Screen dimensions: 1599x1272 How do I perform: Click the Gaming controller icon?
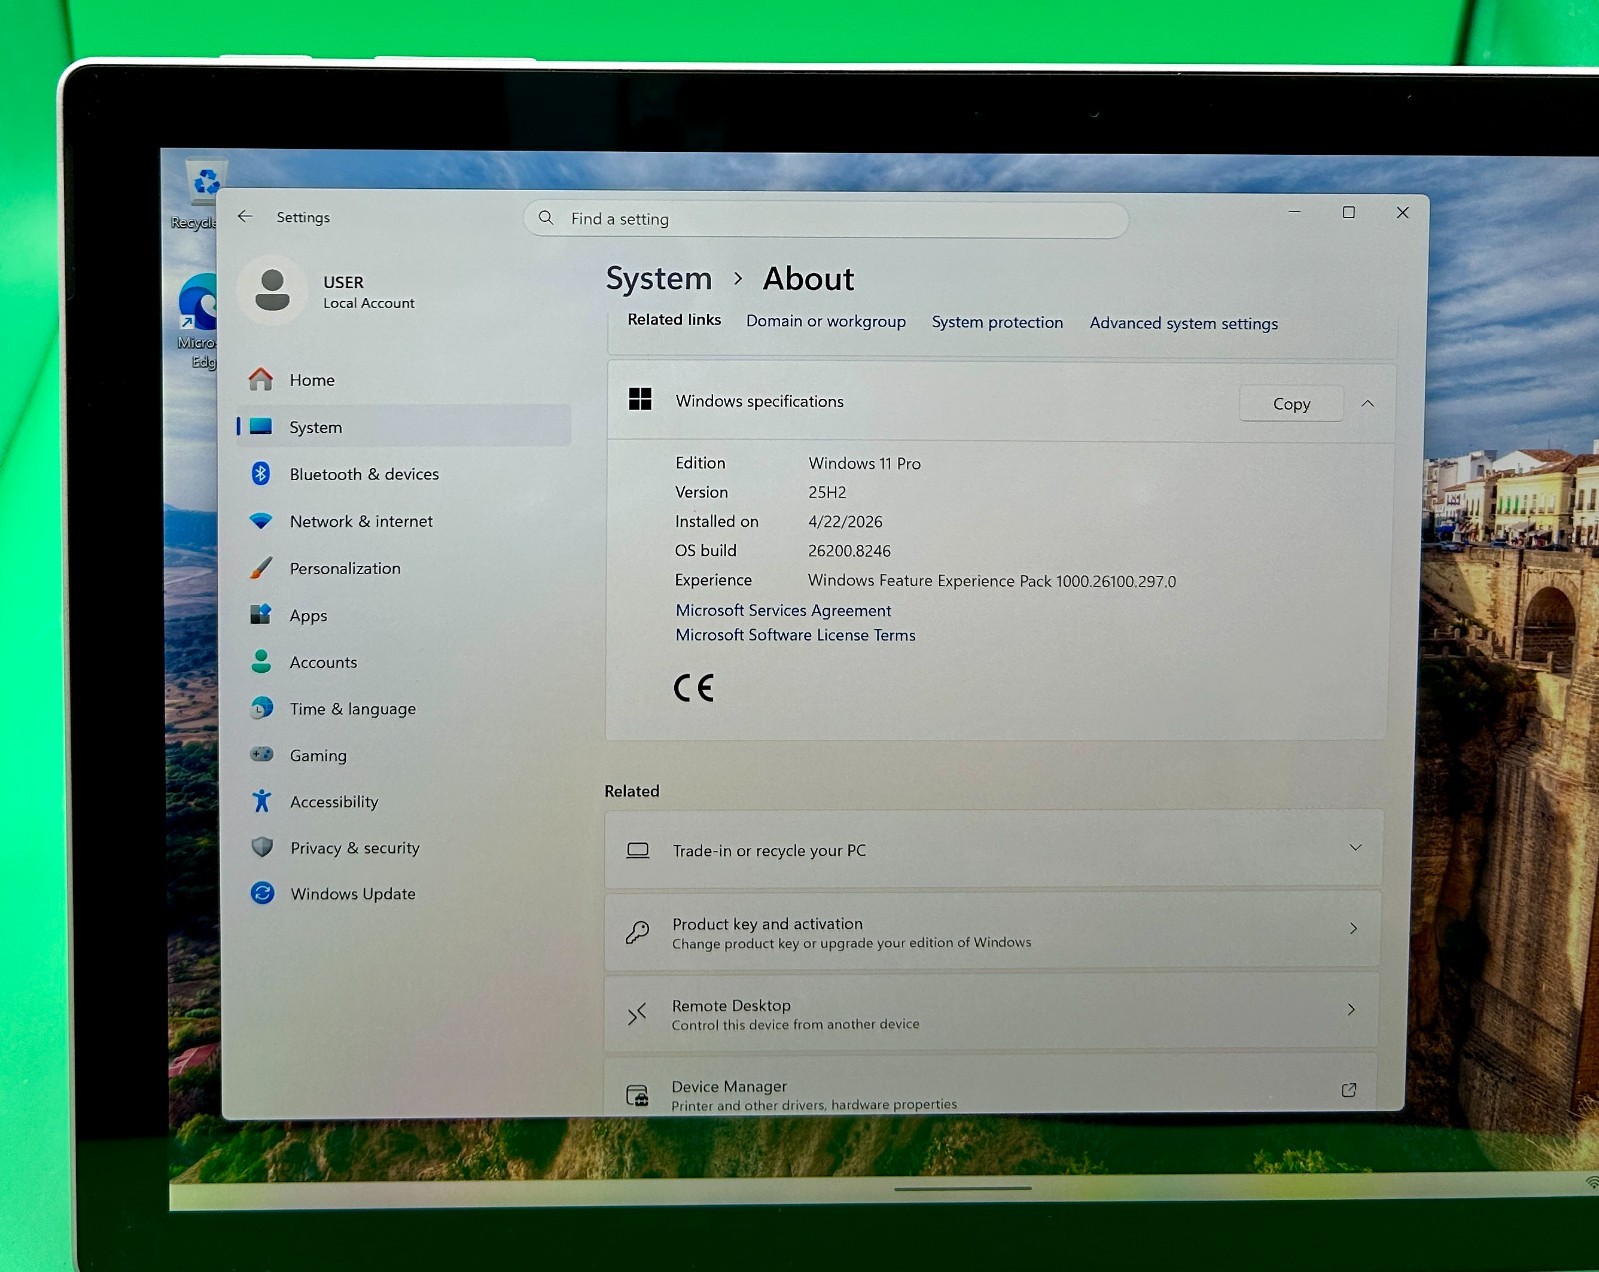[x=262, y=754]
